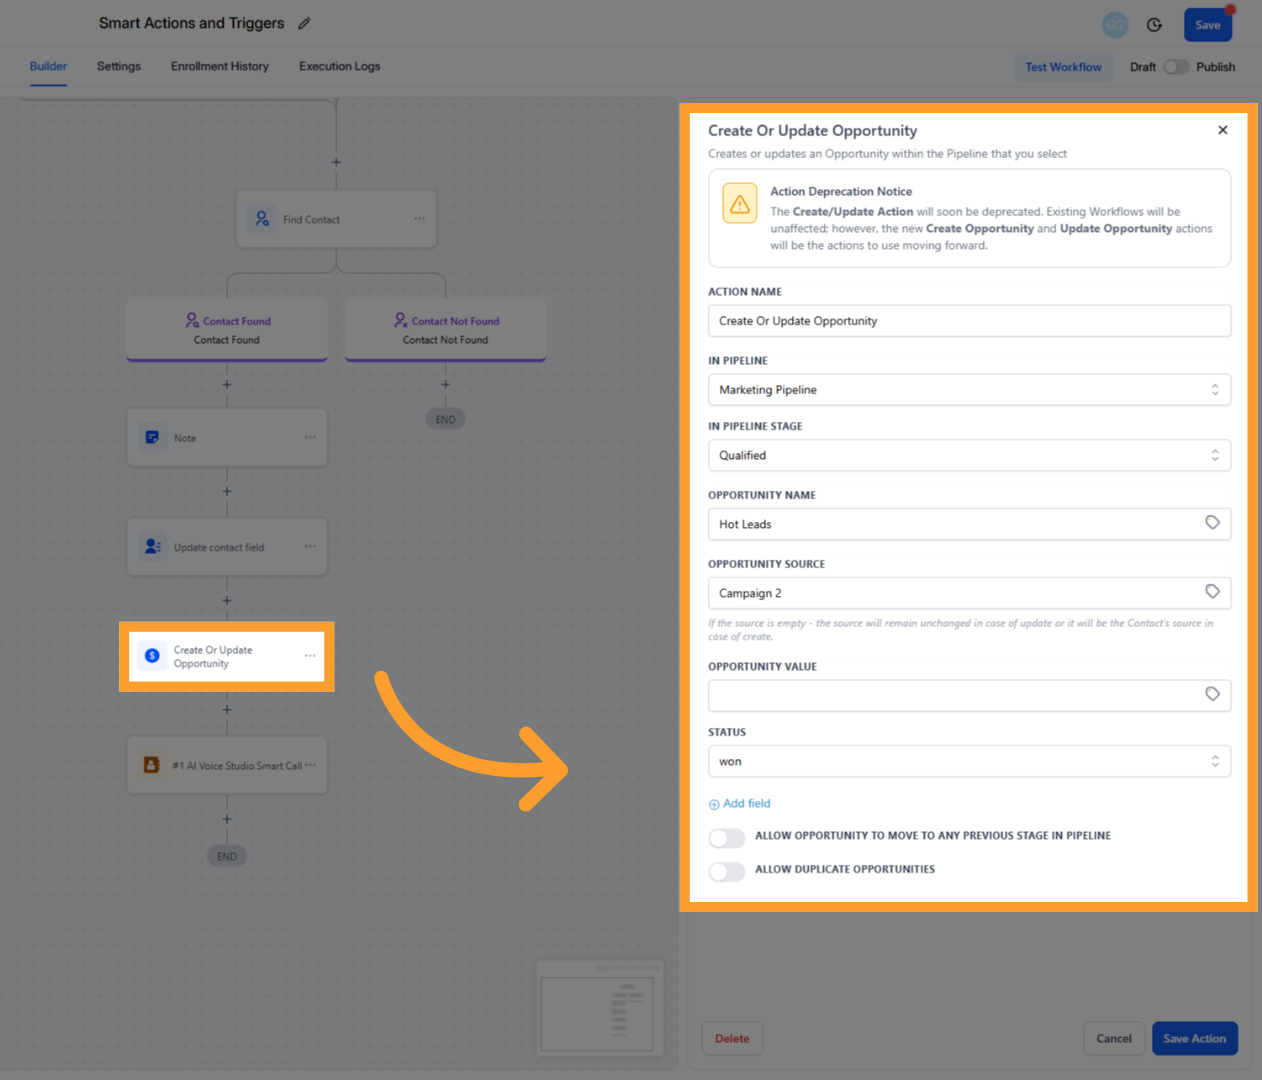The width and height of the screenshot is (1262, 1080).
Task: Select Update contact field node icon
Action: point(152,546)
